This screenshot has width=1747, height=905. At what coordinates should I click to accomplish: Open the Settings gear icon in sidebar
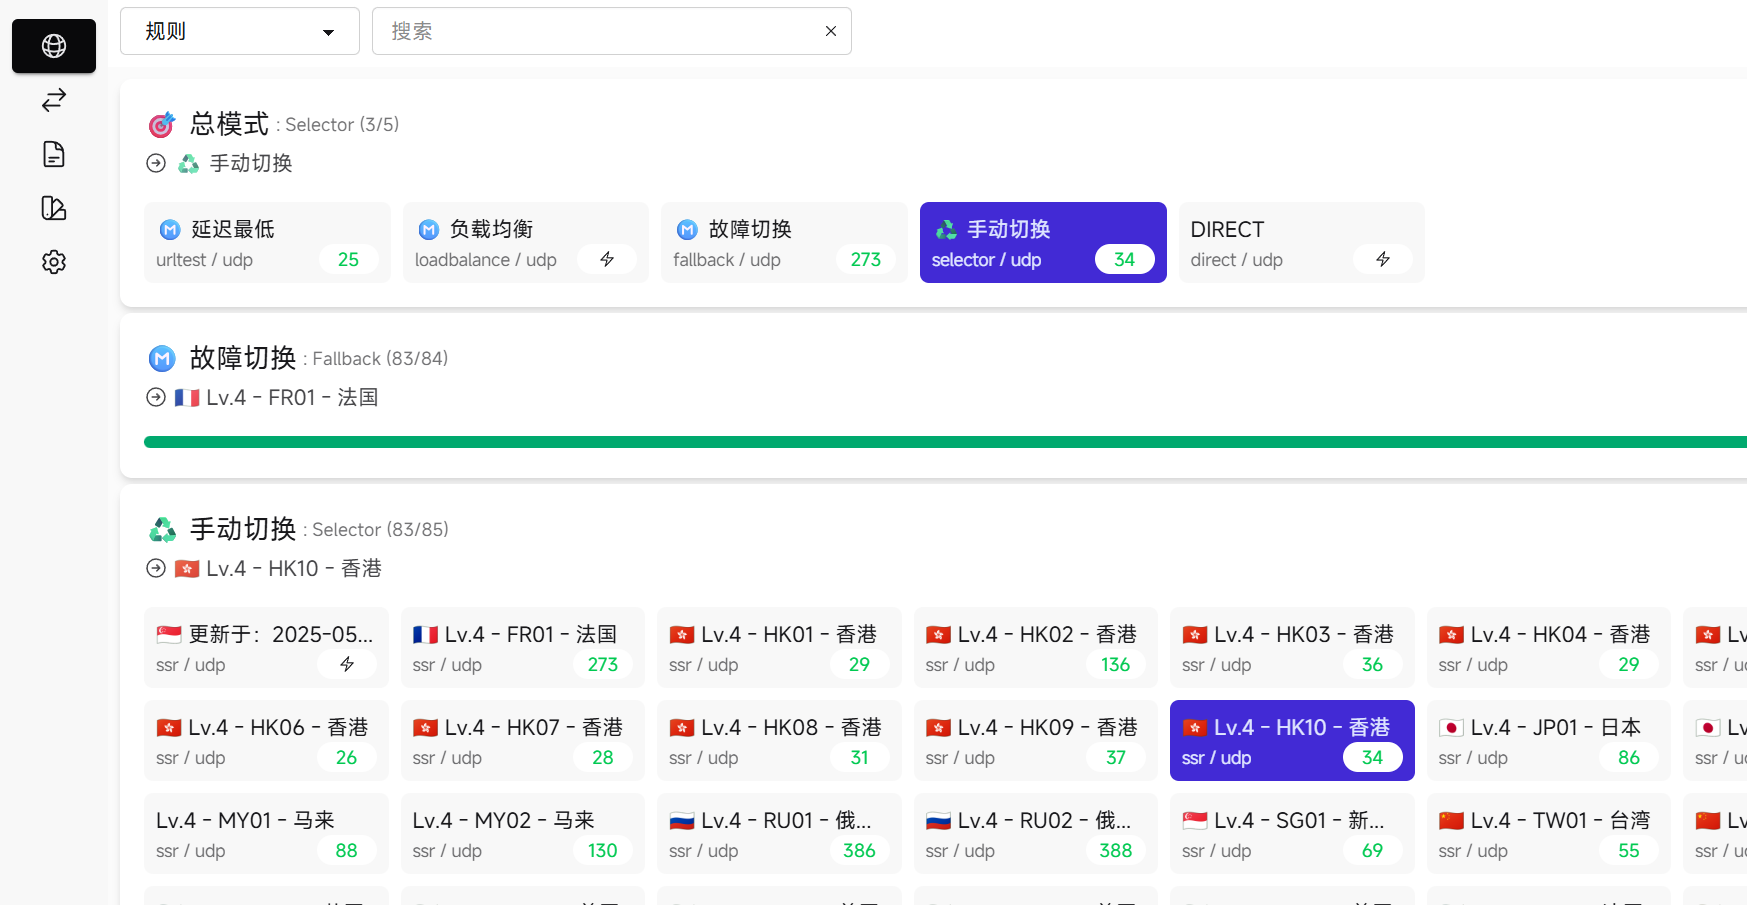pyautogui.click(x=54, y=262)
